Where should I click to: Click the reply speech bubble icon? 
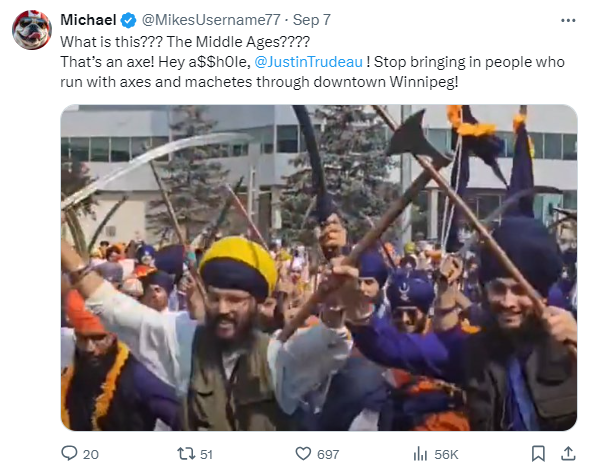pos(69,453)
